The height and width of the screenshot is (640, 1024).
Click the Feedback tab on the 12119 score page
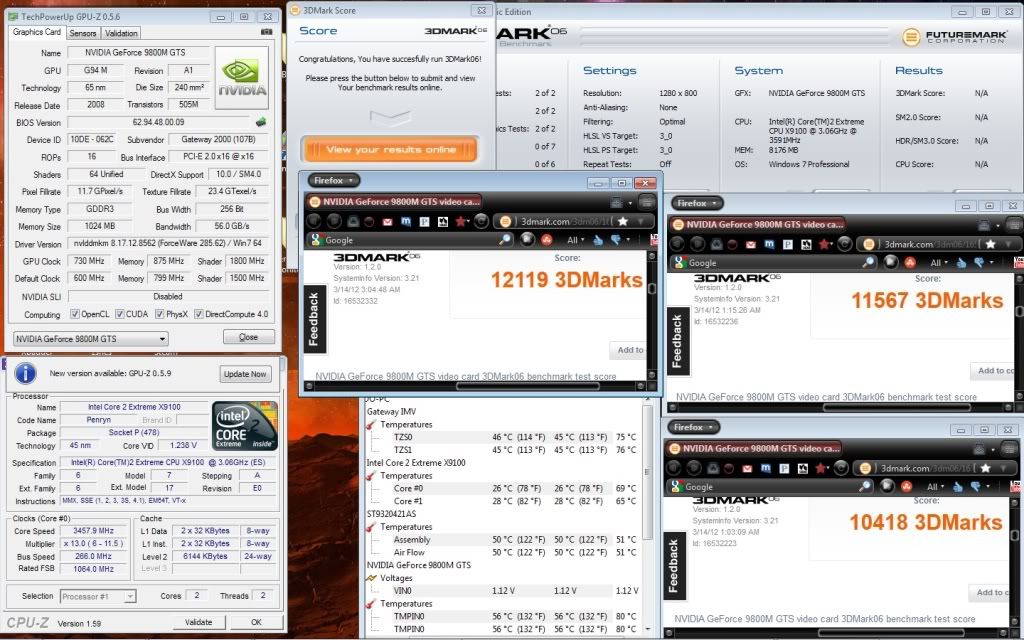pos(314,319)
